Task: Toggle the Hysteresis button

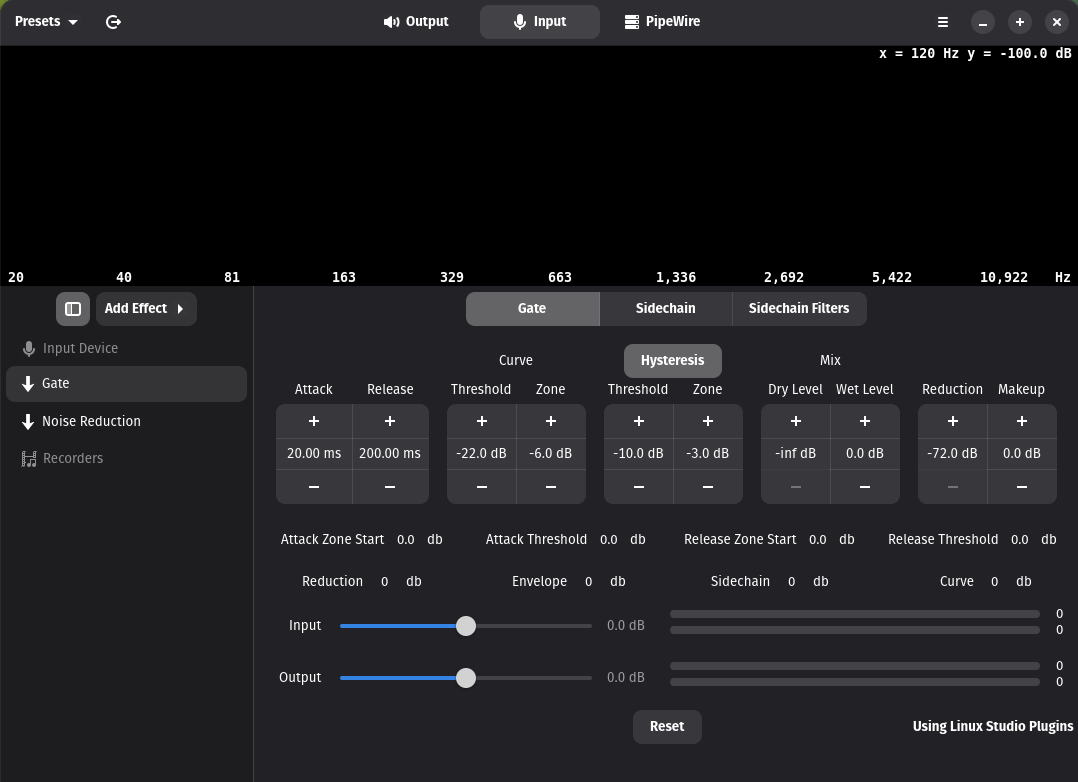Action: point(672,361)
